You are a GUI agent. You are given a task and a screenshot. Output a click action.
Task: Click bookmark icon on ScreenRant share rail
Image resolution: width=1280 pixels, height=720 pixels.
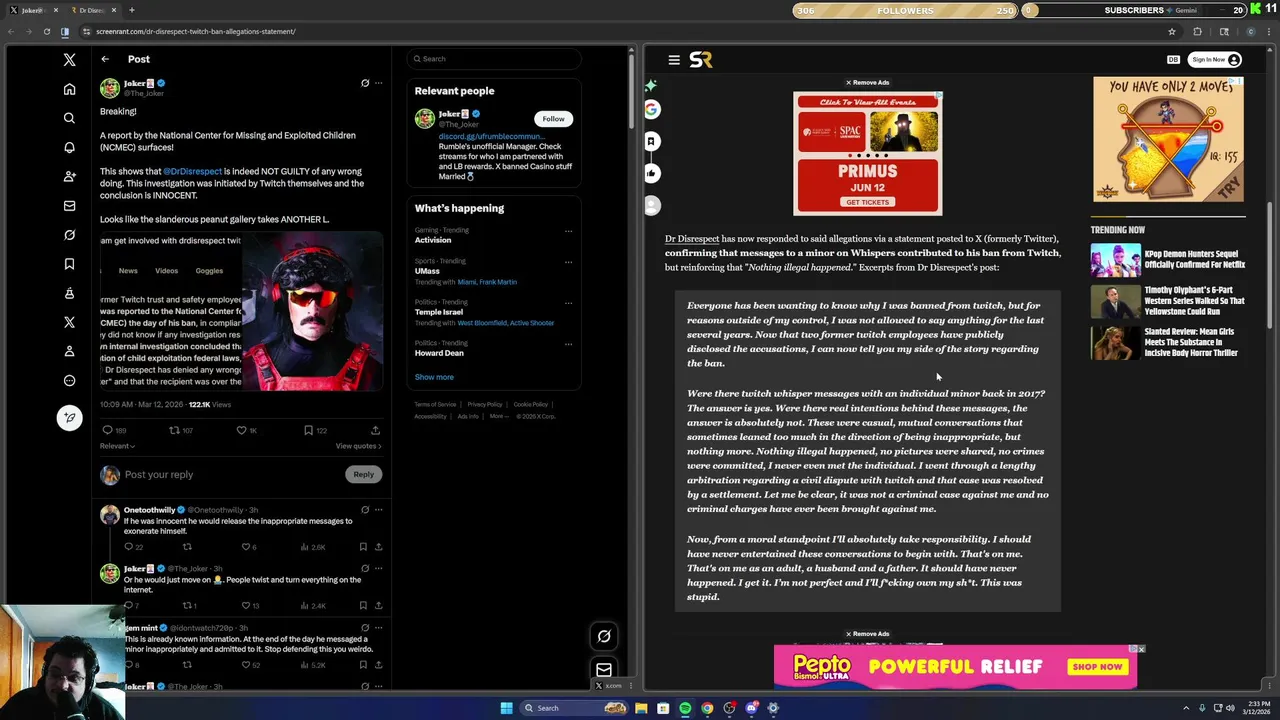652,141
